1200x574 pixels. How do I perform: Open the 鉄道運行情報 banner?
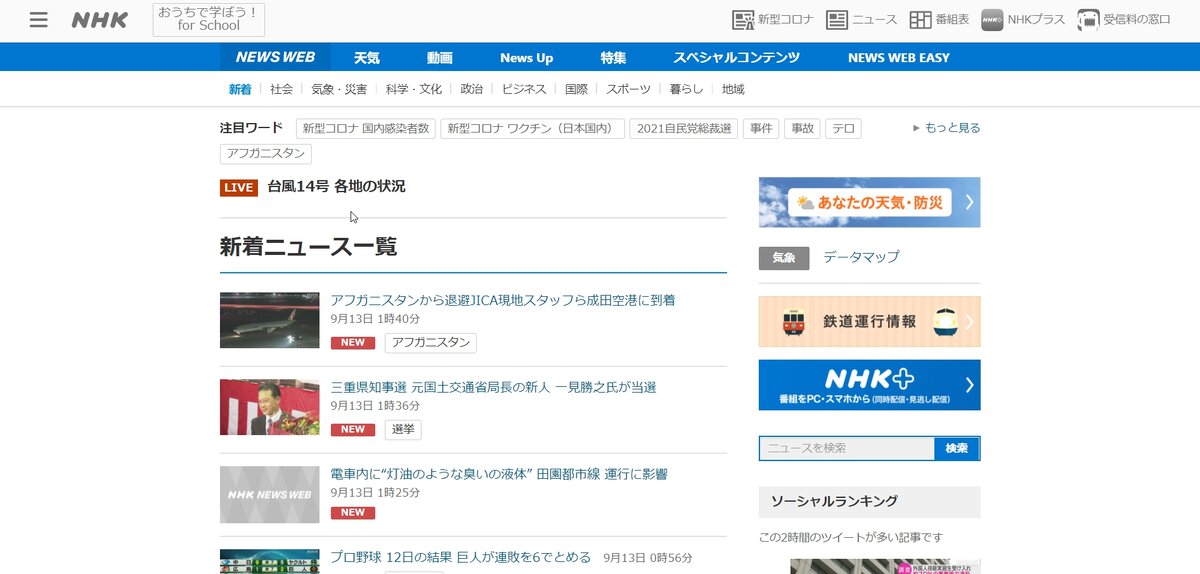(870, 322)
